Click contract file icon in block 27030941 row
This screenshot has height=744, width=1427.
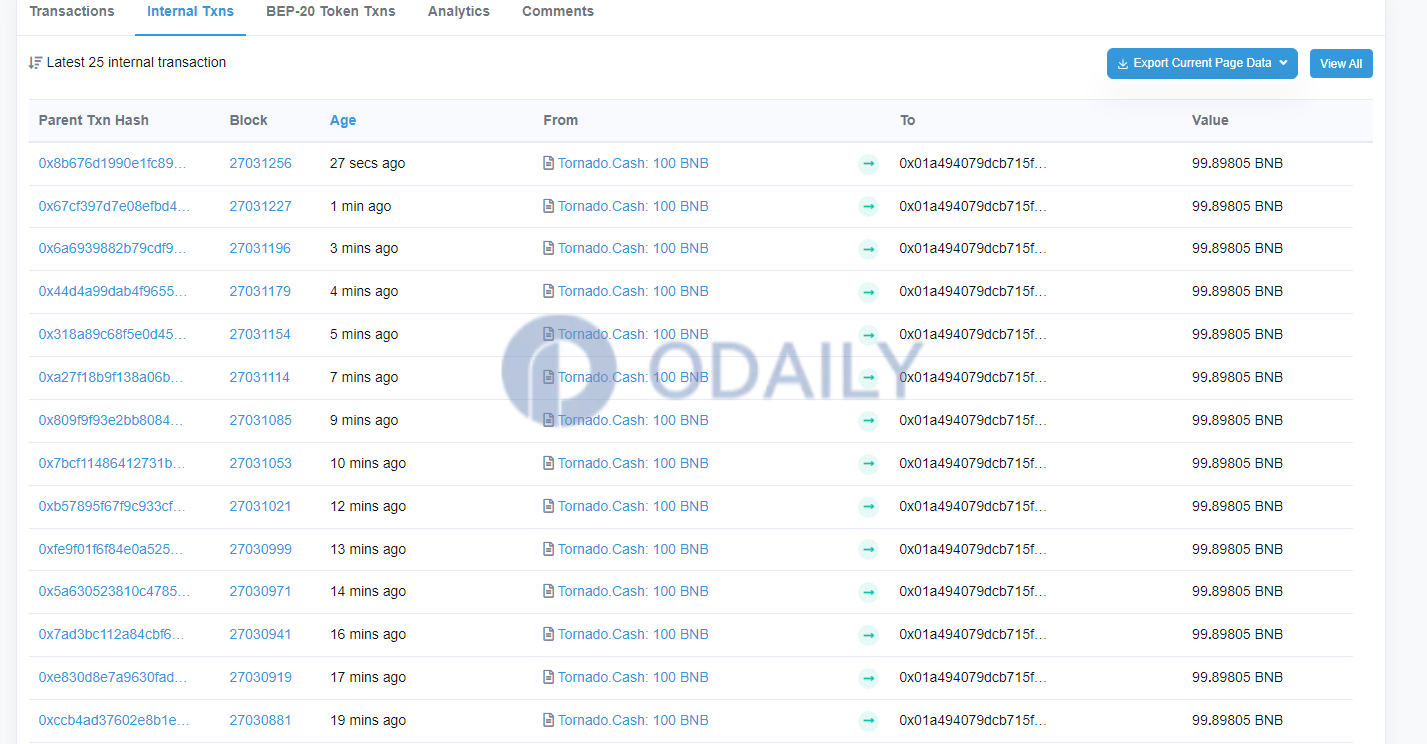click(x=549, y=634)
